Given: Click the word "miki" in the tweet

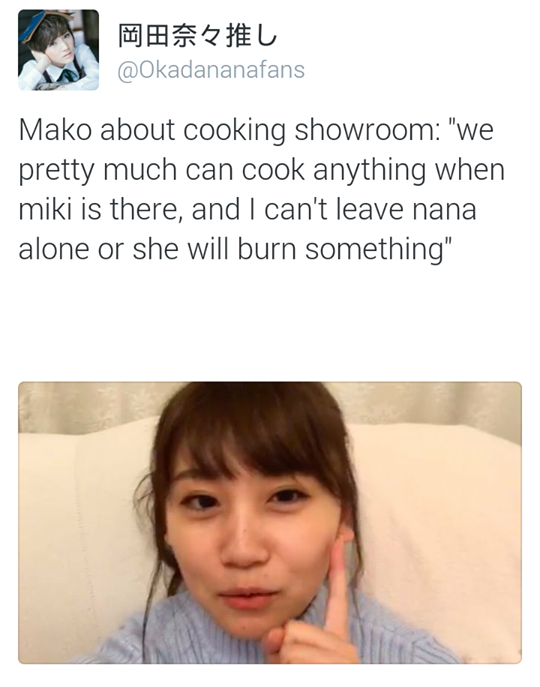Looking at the screenshot, I should (x=45, y=209).
